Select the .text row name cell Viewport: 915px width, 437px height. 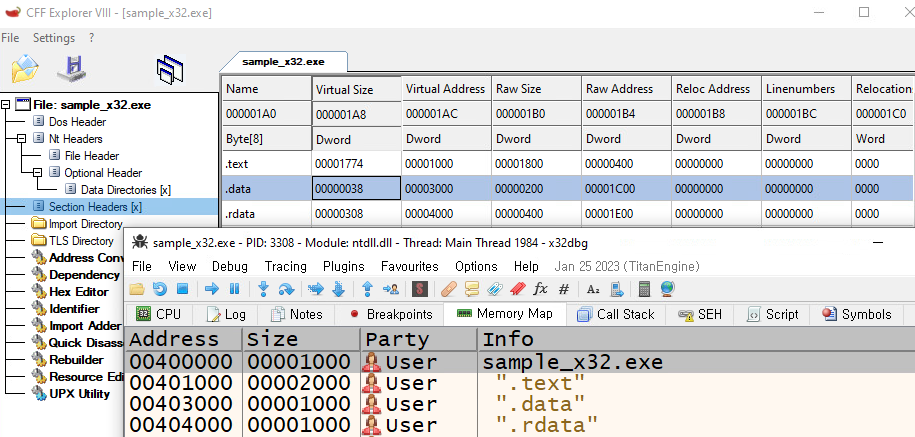point(266,164)
